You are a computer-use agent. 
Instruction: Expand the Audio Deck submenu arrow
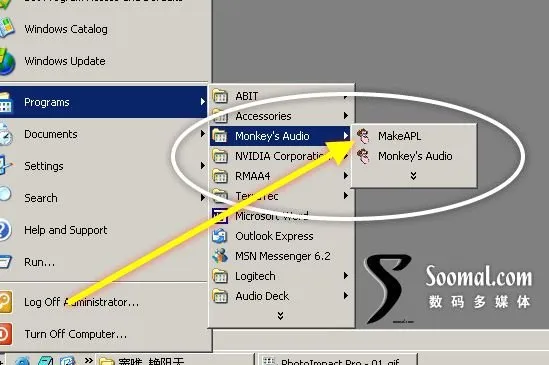(346, 296)
